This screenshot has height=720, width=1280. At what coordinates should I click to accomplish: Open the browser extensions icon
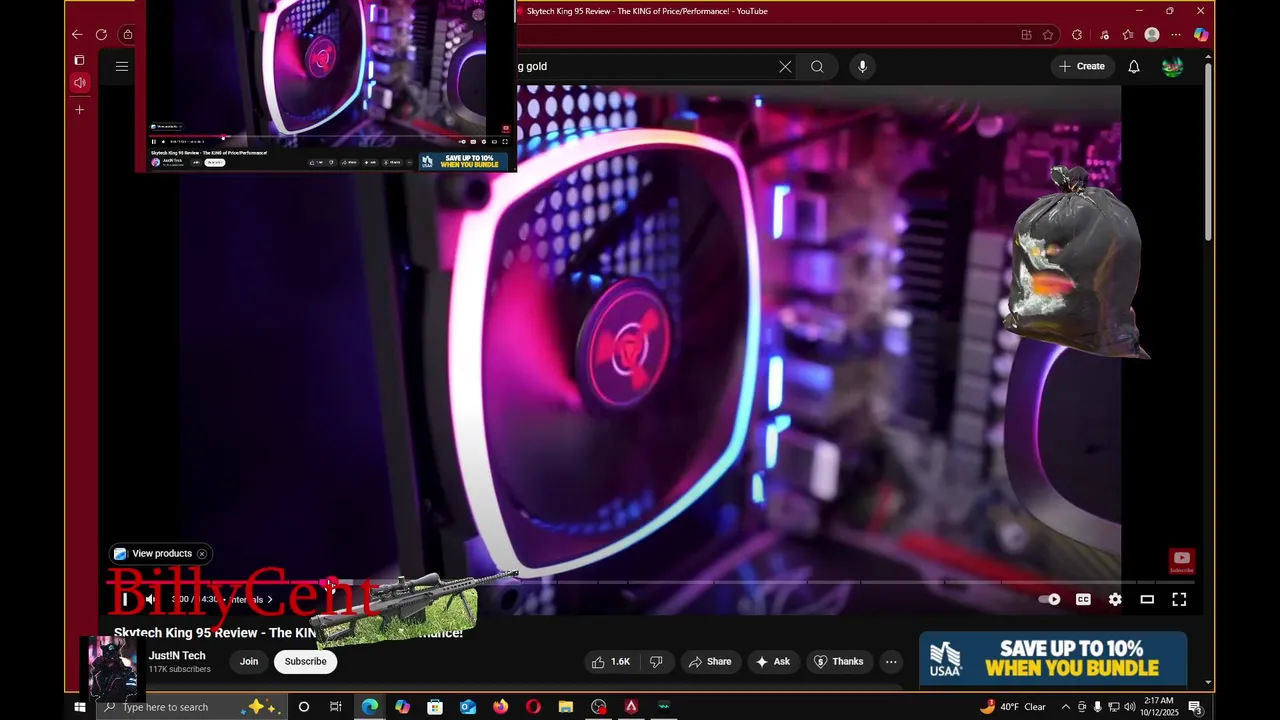(x=1077, y=35)
